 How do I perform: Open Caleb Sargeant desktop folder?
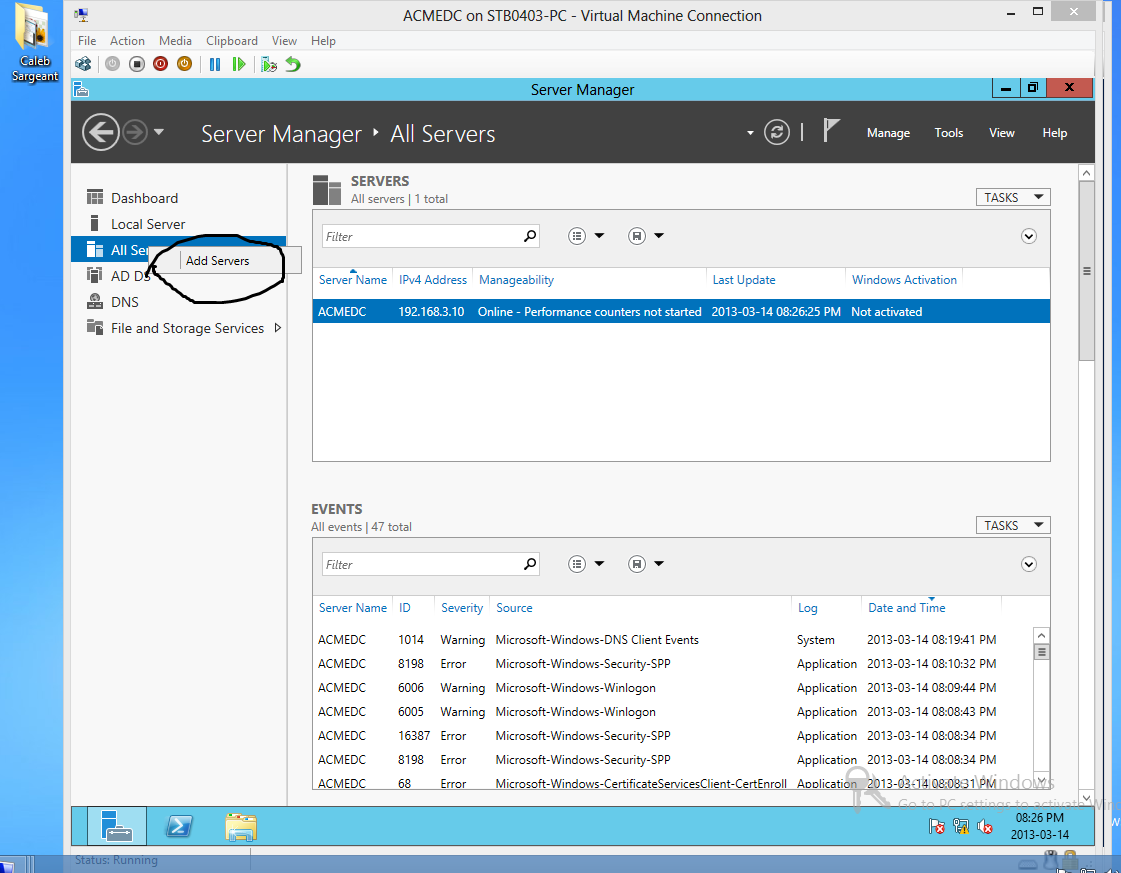34,43
